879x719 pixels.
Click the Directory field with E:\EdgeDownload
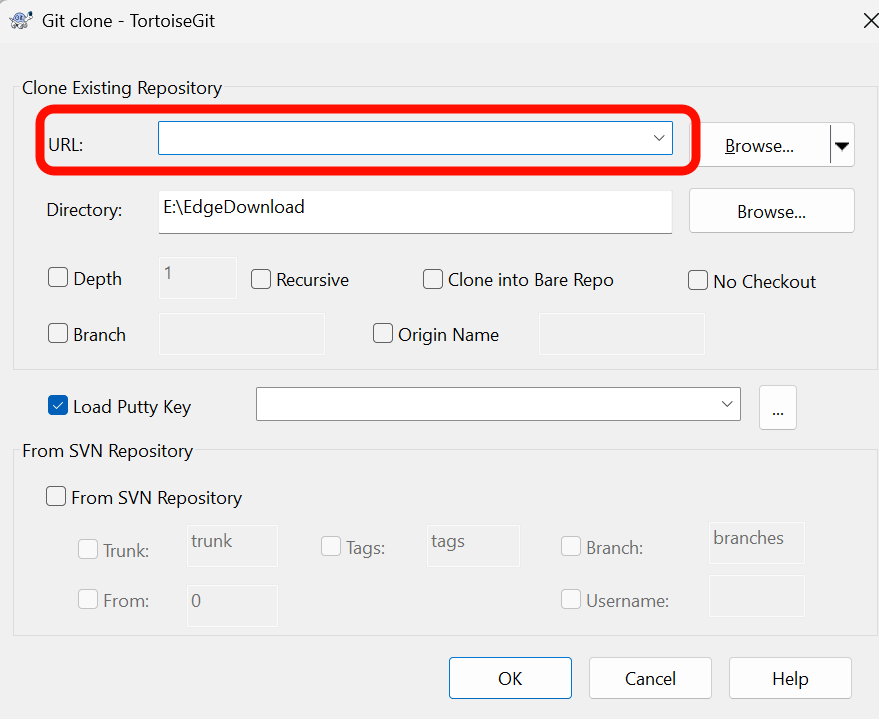click(x=415, y=212)
